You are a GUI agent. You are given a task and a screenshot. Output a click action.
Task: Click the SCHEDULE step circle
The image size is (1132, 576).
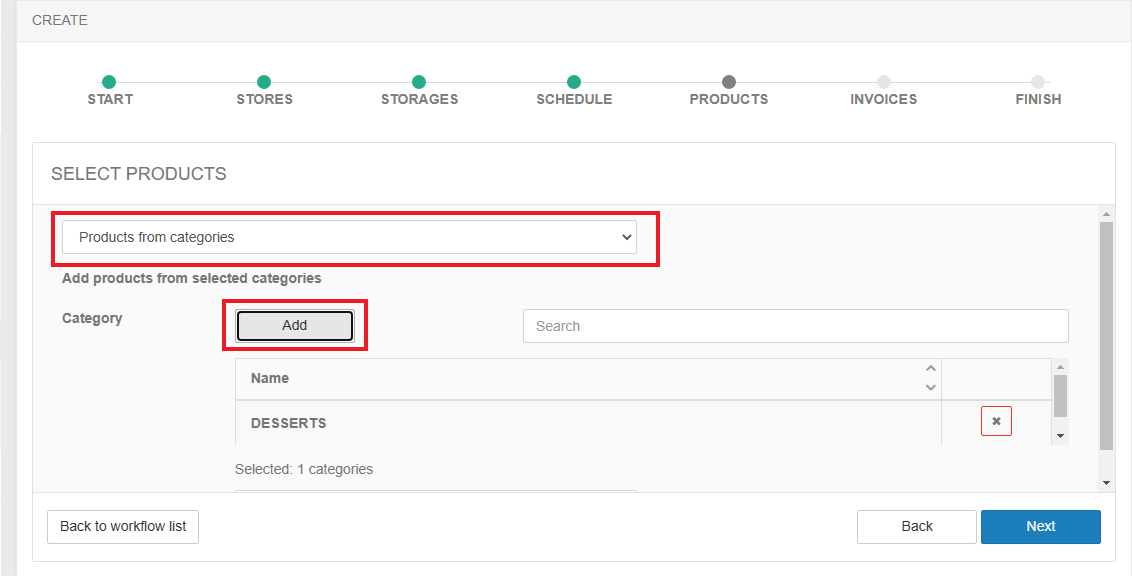click(x=574, y=82)
